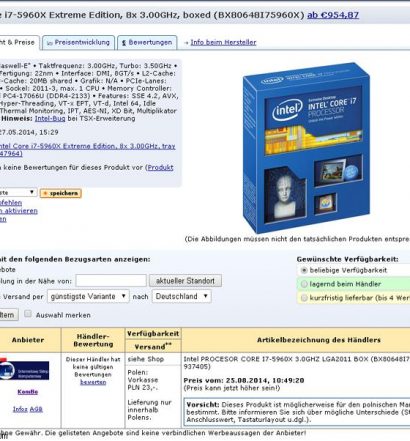Click the Intel Core i7 box image
410x441 pixels.
point(306,148)
